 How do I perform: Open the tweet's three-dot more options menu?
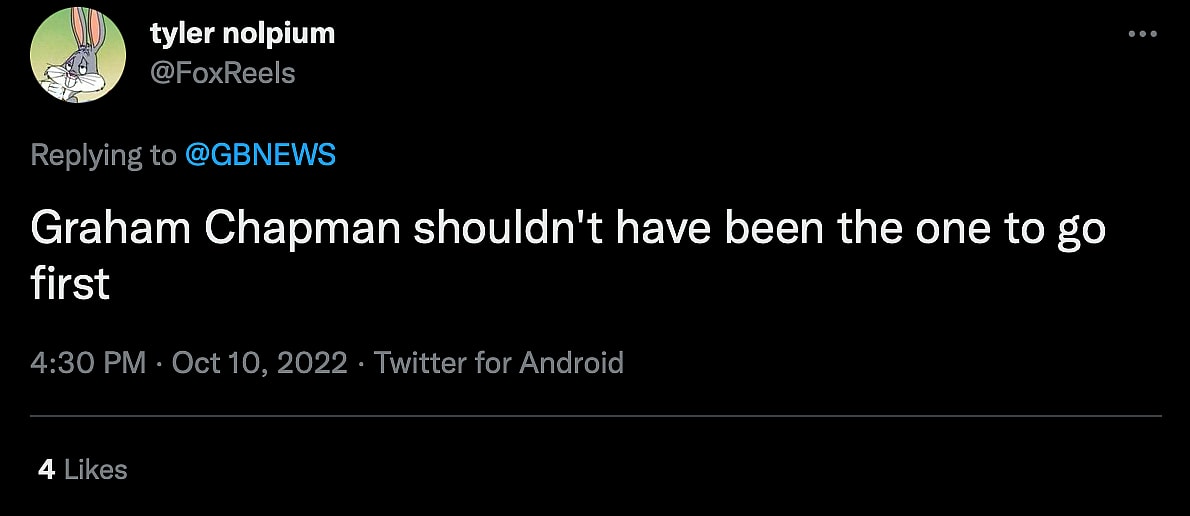point(1141,34)
